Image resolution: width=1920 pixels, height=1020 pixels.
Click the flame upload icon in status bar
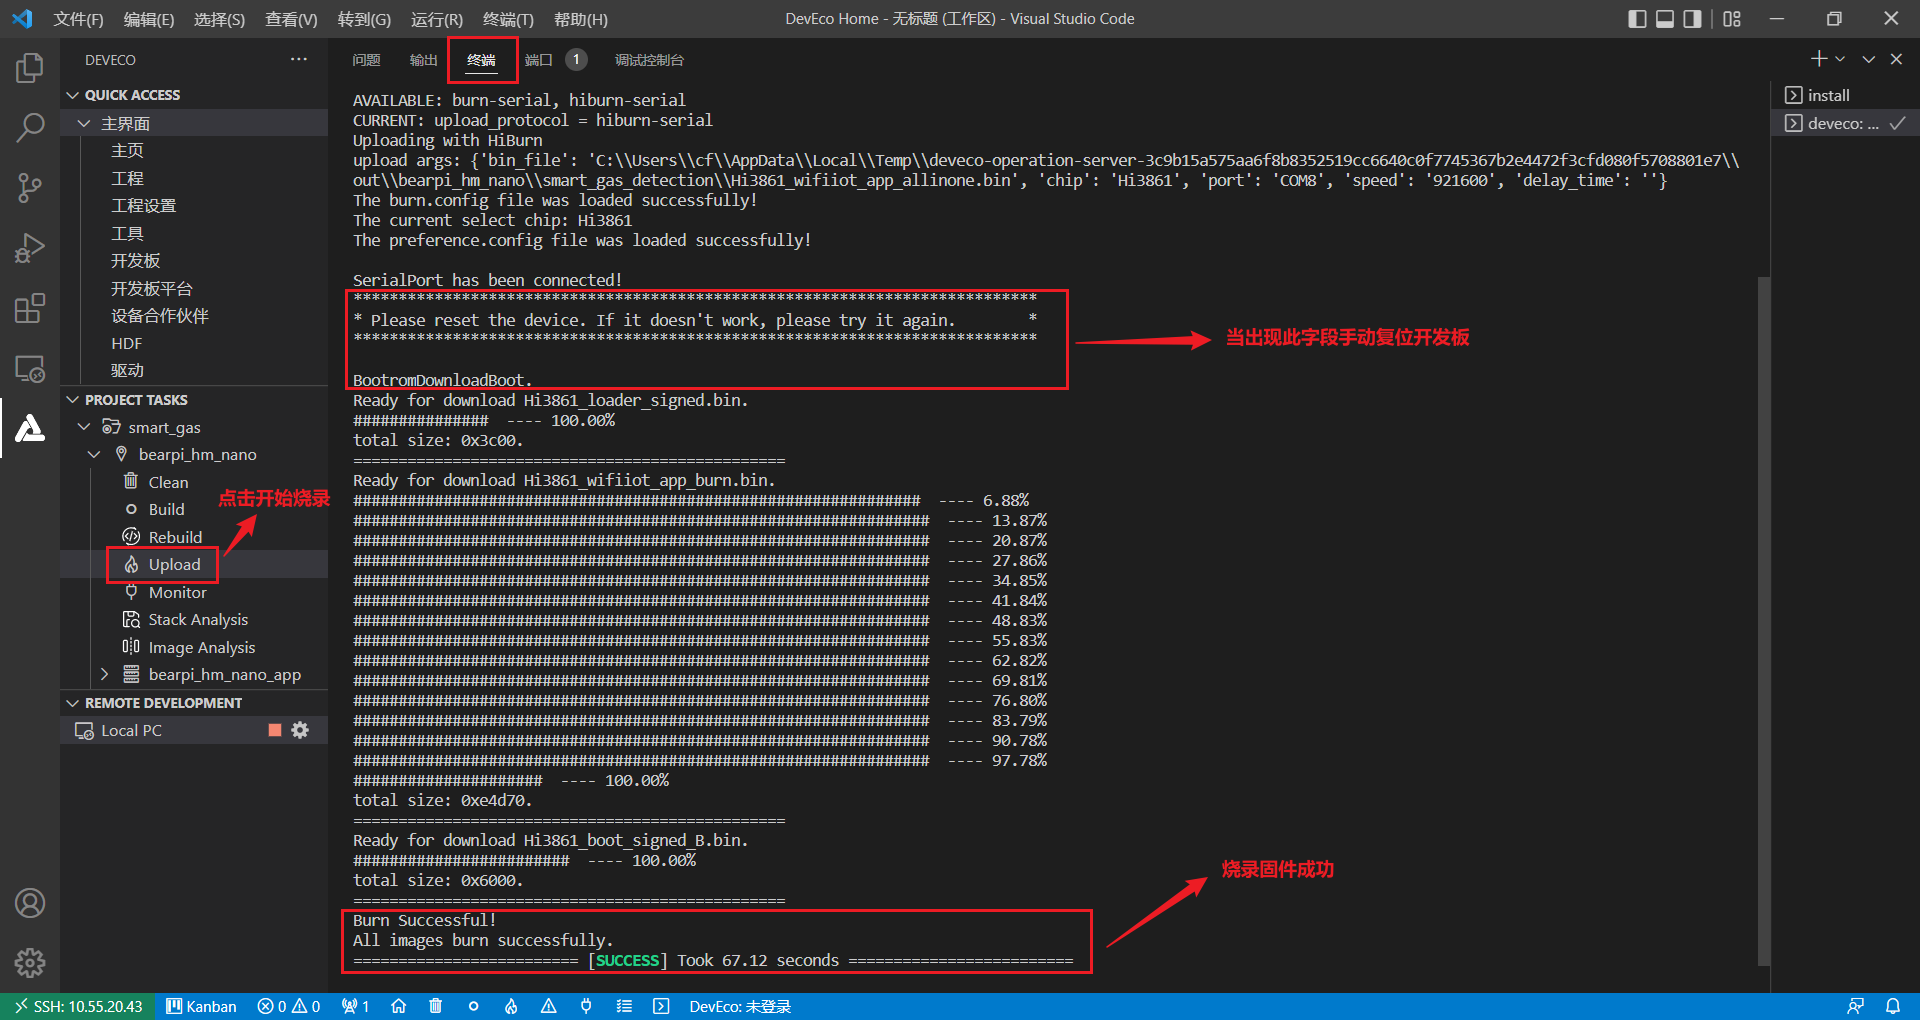tap(511, 1006)
